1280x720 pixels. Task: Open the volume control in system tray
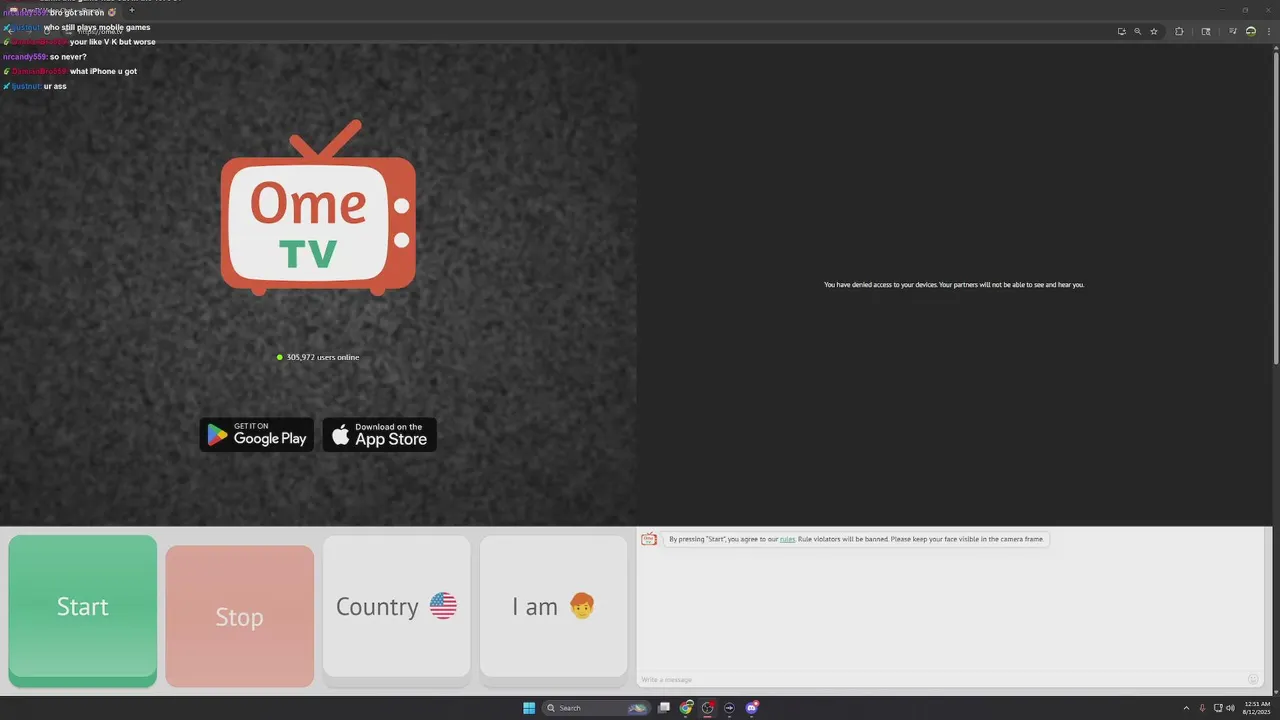tap(1230, 708)
